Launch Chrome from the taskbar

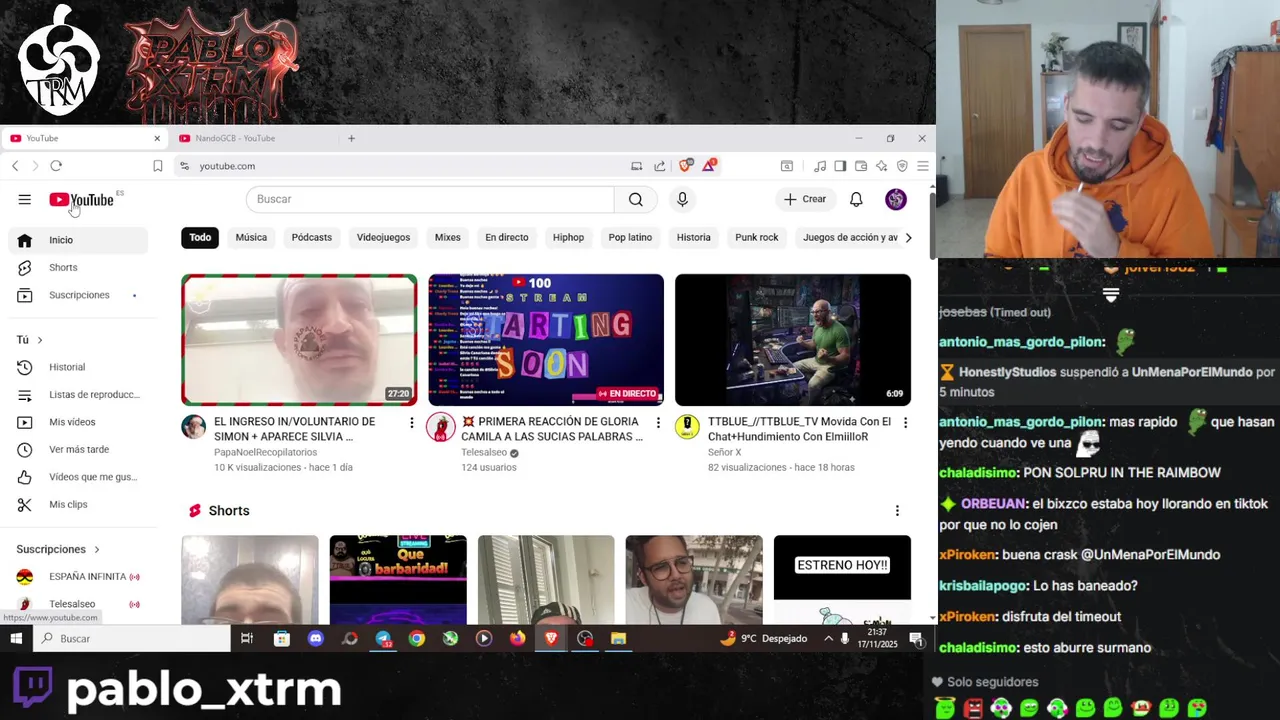point(417,638)
